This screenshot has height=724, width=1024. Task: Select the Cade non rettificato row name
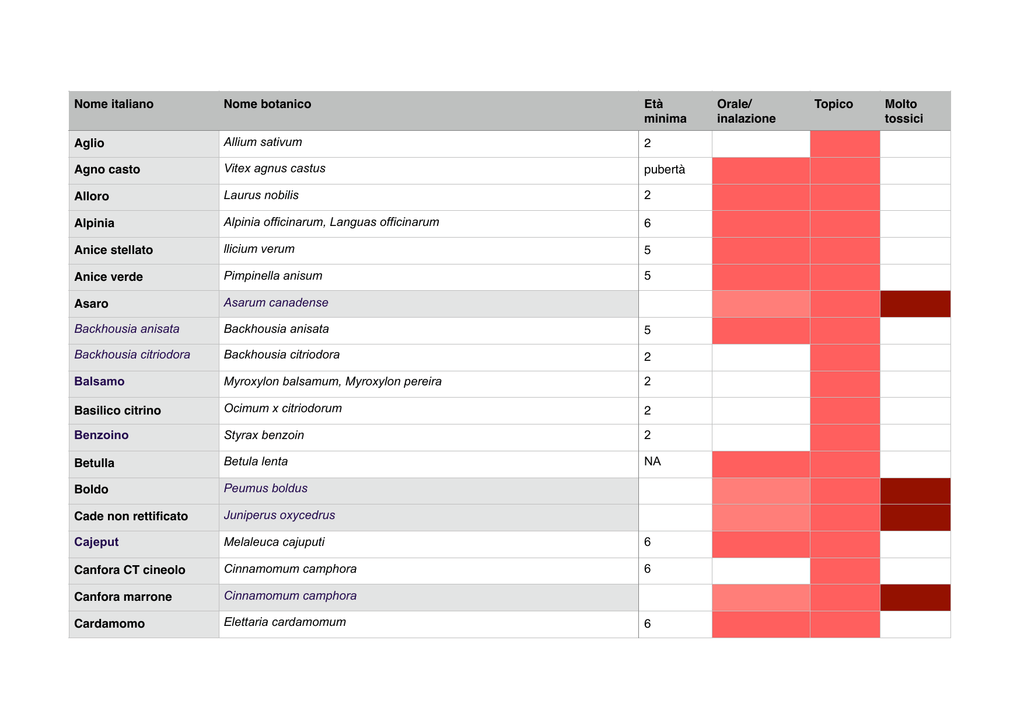pyautogui.click(x=131, y=516)
